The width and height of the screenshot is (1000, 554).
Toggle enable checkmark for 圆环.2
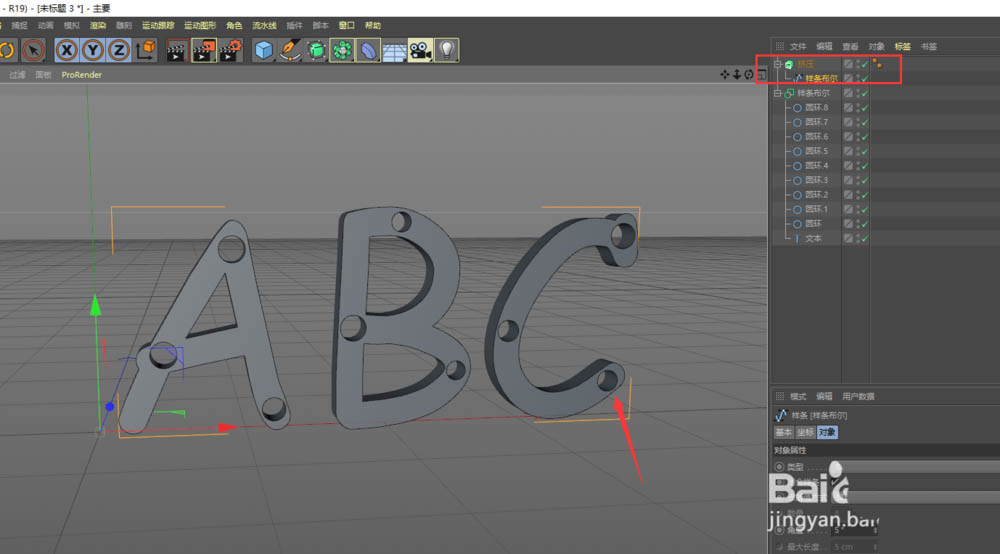coord(865,195)
